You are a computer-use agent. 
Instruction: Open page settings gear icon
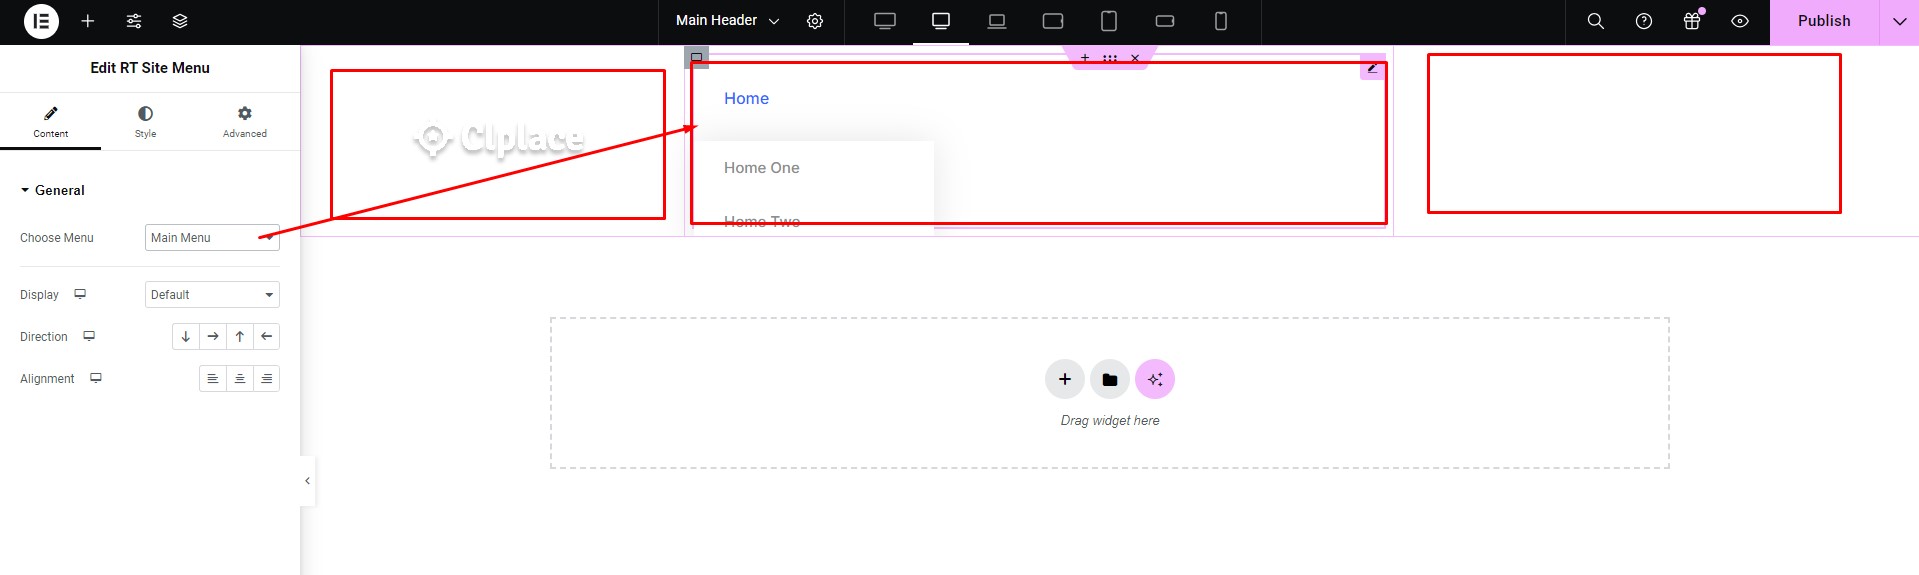(815, 21)
